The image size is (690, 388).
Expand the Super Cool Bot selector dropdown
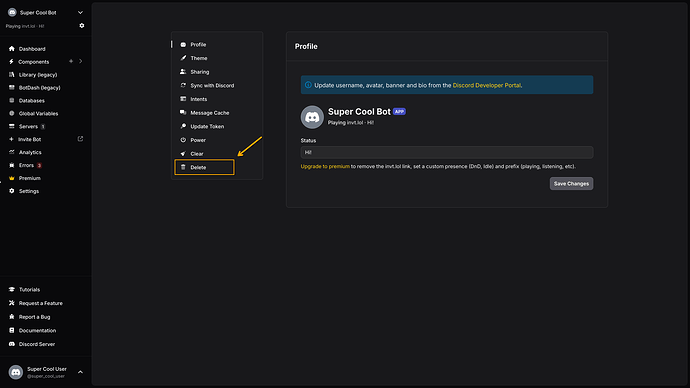point(80,13)
